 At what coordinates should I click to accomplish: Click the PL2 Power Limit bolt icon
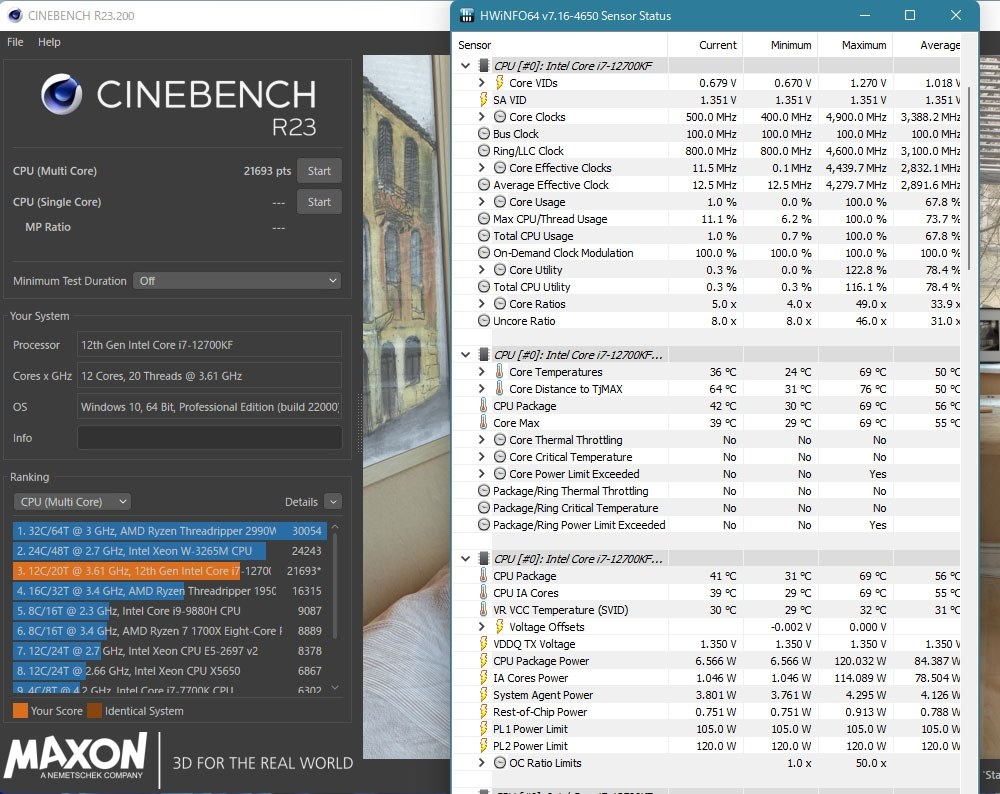pos(484,746)
